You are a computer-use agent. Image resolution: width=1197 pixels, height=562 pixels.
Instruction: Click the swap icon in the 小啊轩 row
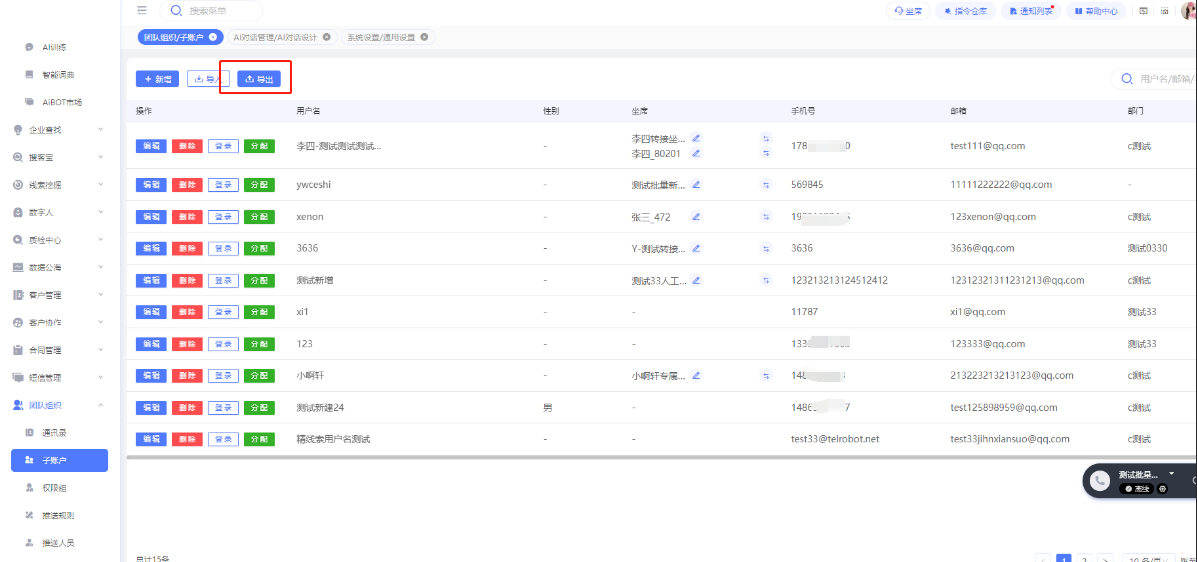click(x=767, y=376)
